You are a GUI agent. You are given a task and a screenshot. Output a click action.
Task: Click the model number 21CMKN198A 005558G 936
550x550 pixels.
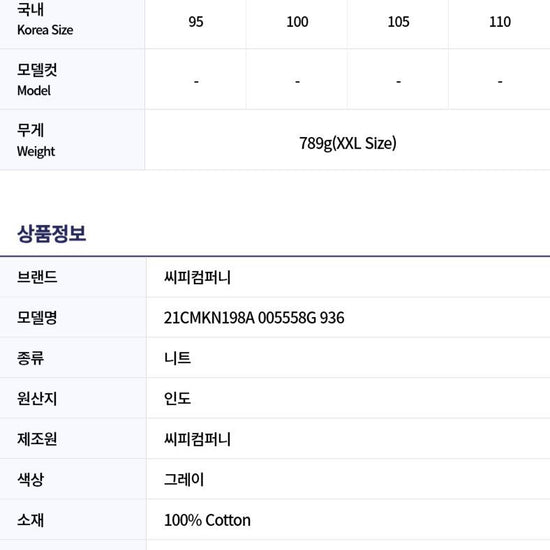[254, 318]
